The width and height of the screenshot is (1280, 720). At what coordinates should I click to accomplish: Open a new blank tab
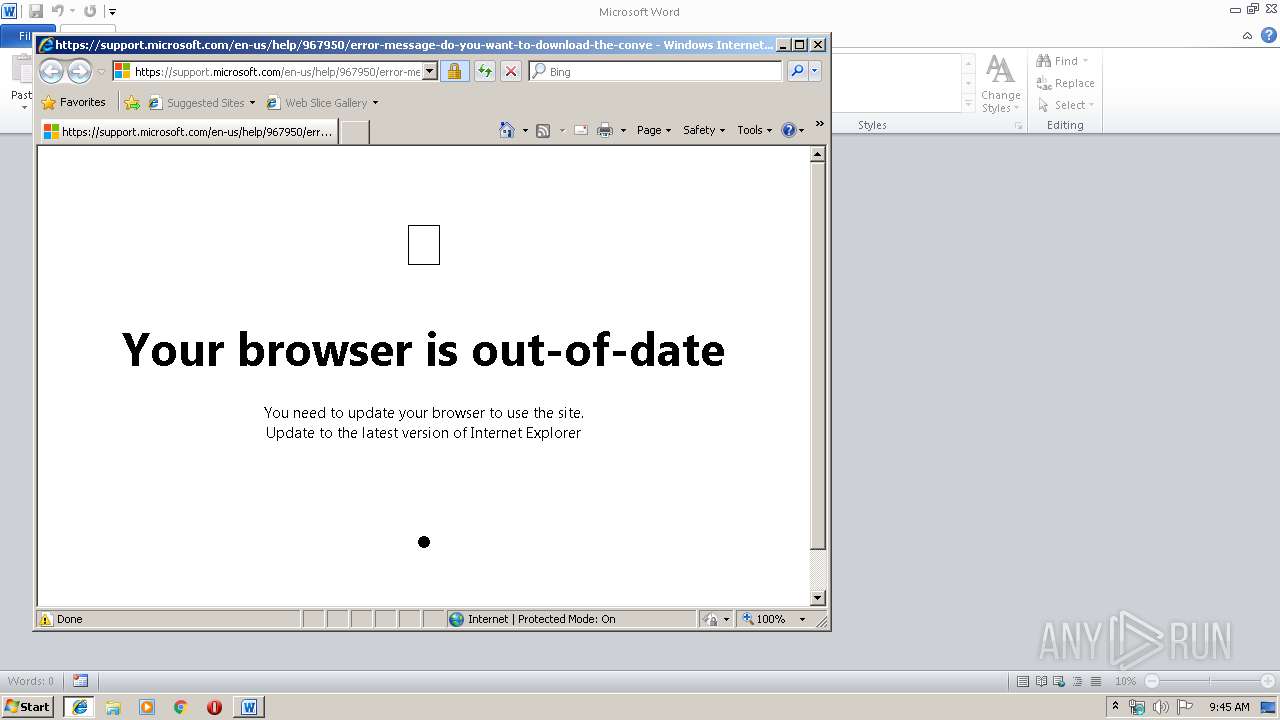pyautogui.click(x=355, y=132)
